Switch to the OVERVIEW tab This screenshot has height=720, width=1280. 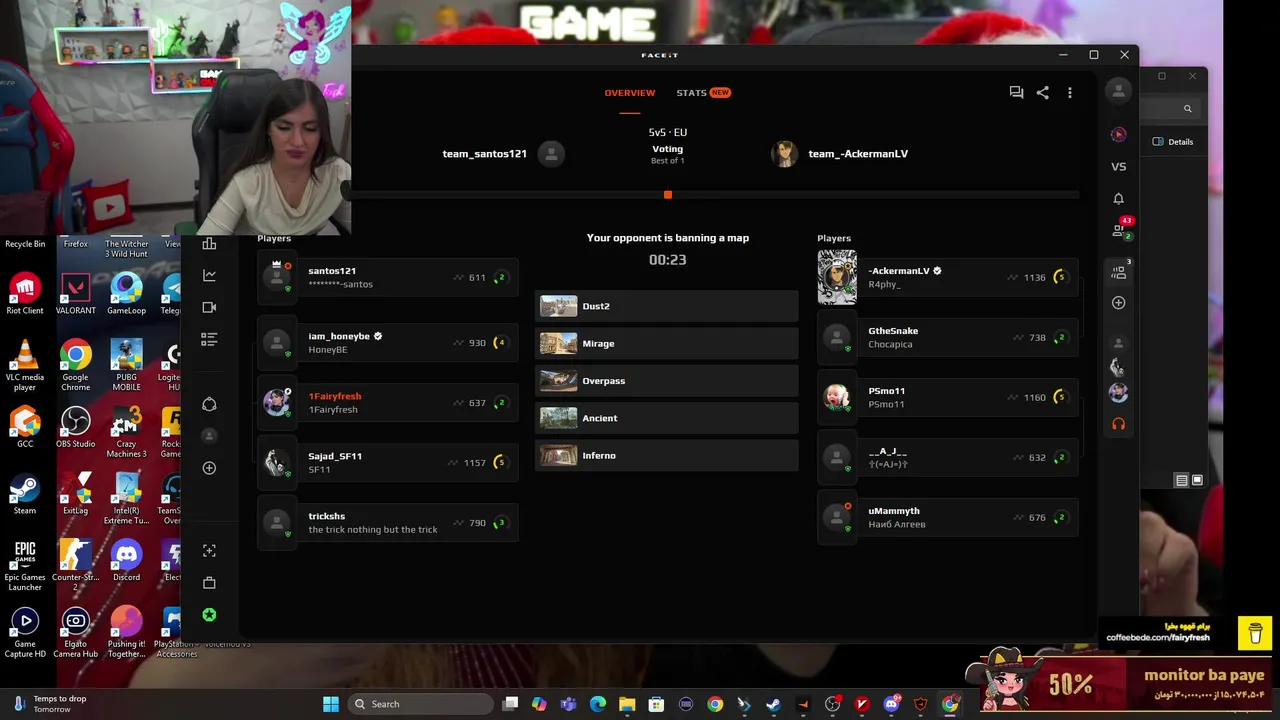pos(629,93)
